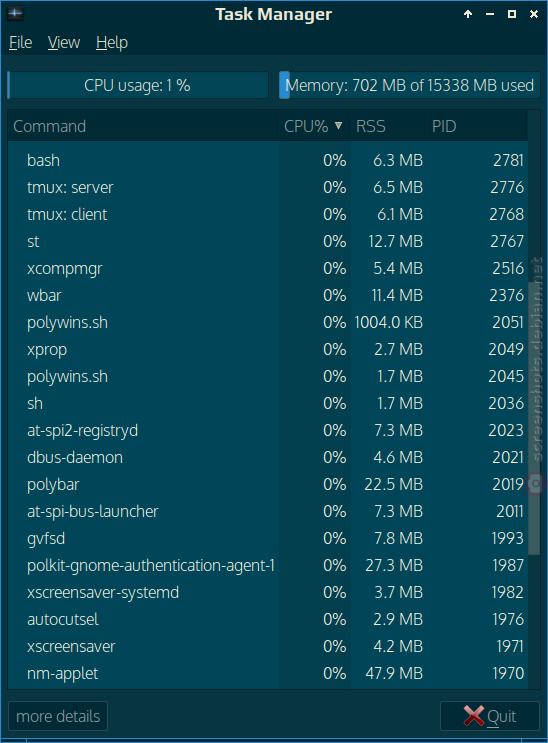Sort processes by the PID column
This screenshot has height=743, width=548.
click(476, 126)
